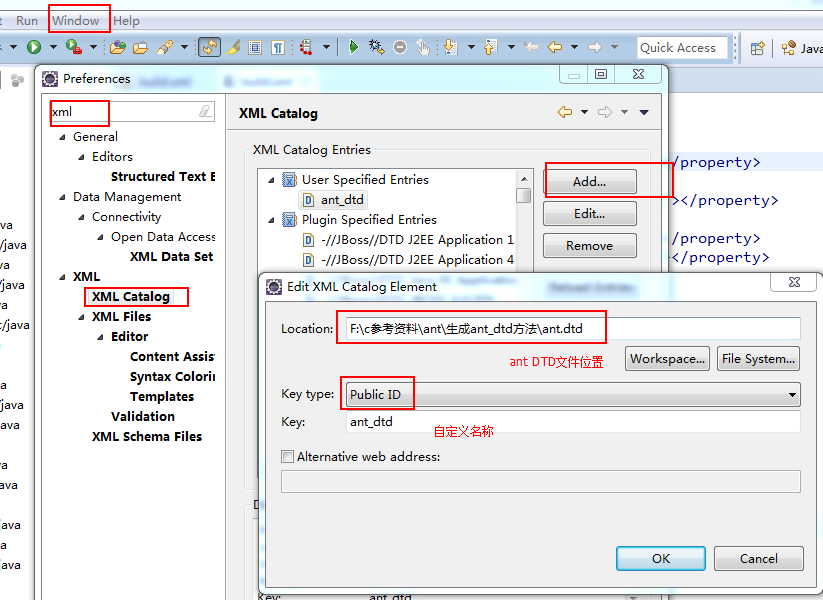Open the Key type dropdown showing Public ID
The height and width of the screenshot is (600, 823).
tap(791, 393)
